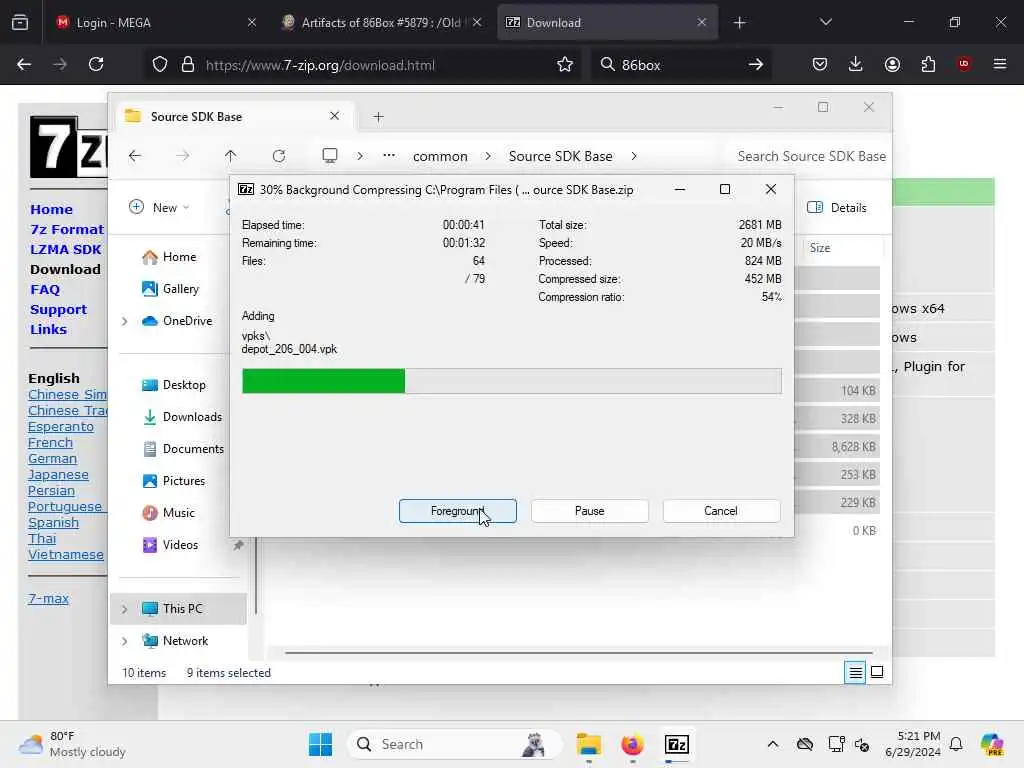This screenshot has width=1024, height=768.
Task: Refresh the Source SDK Base folder
Action: coord(279,156)
